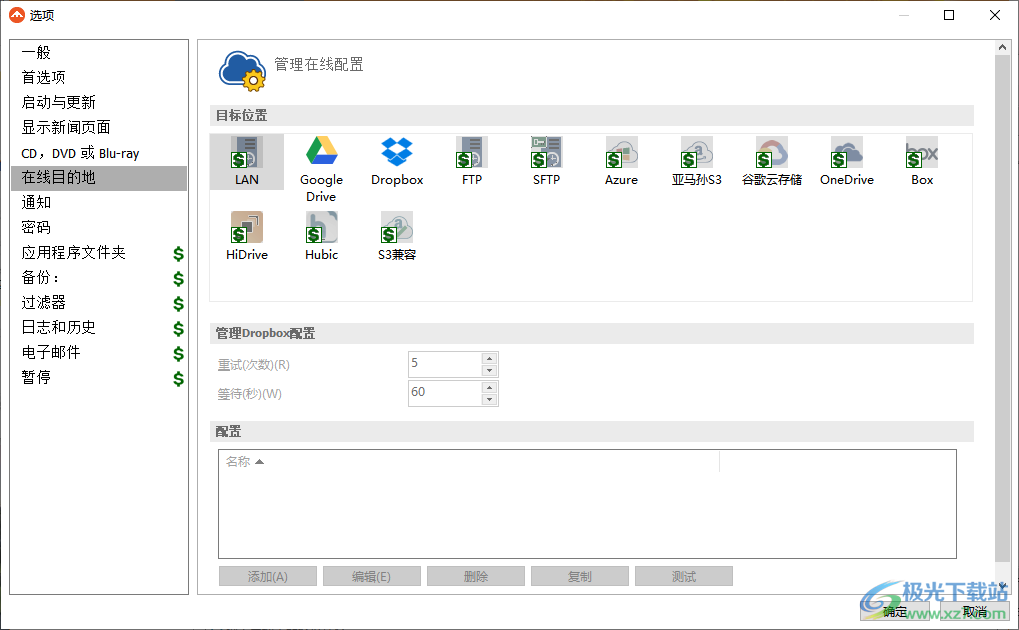Open the 首选项 options page

pos(99,77)
